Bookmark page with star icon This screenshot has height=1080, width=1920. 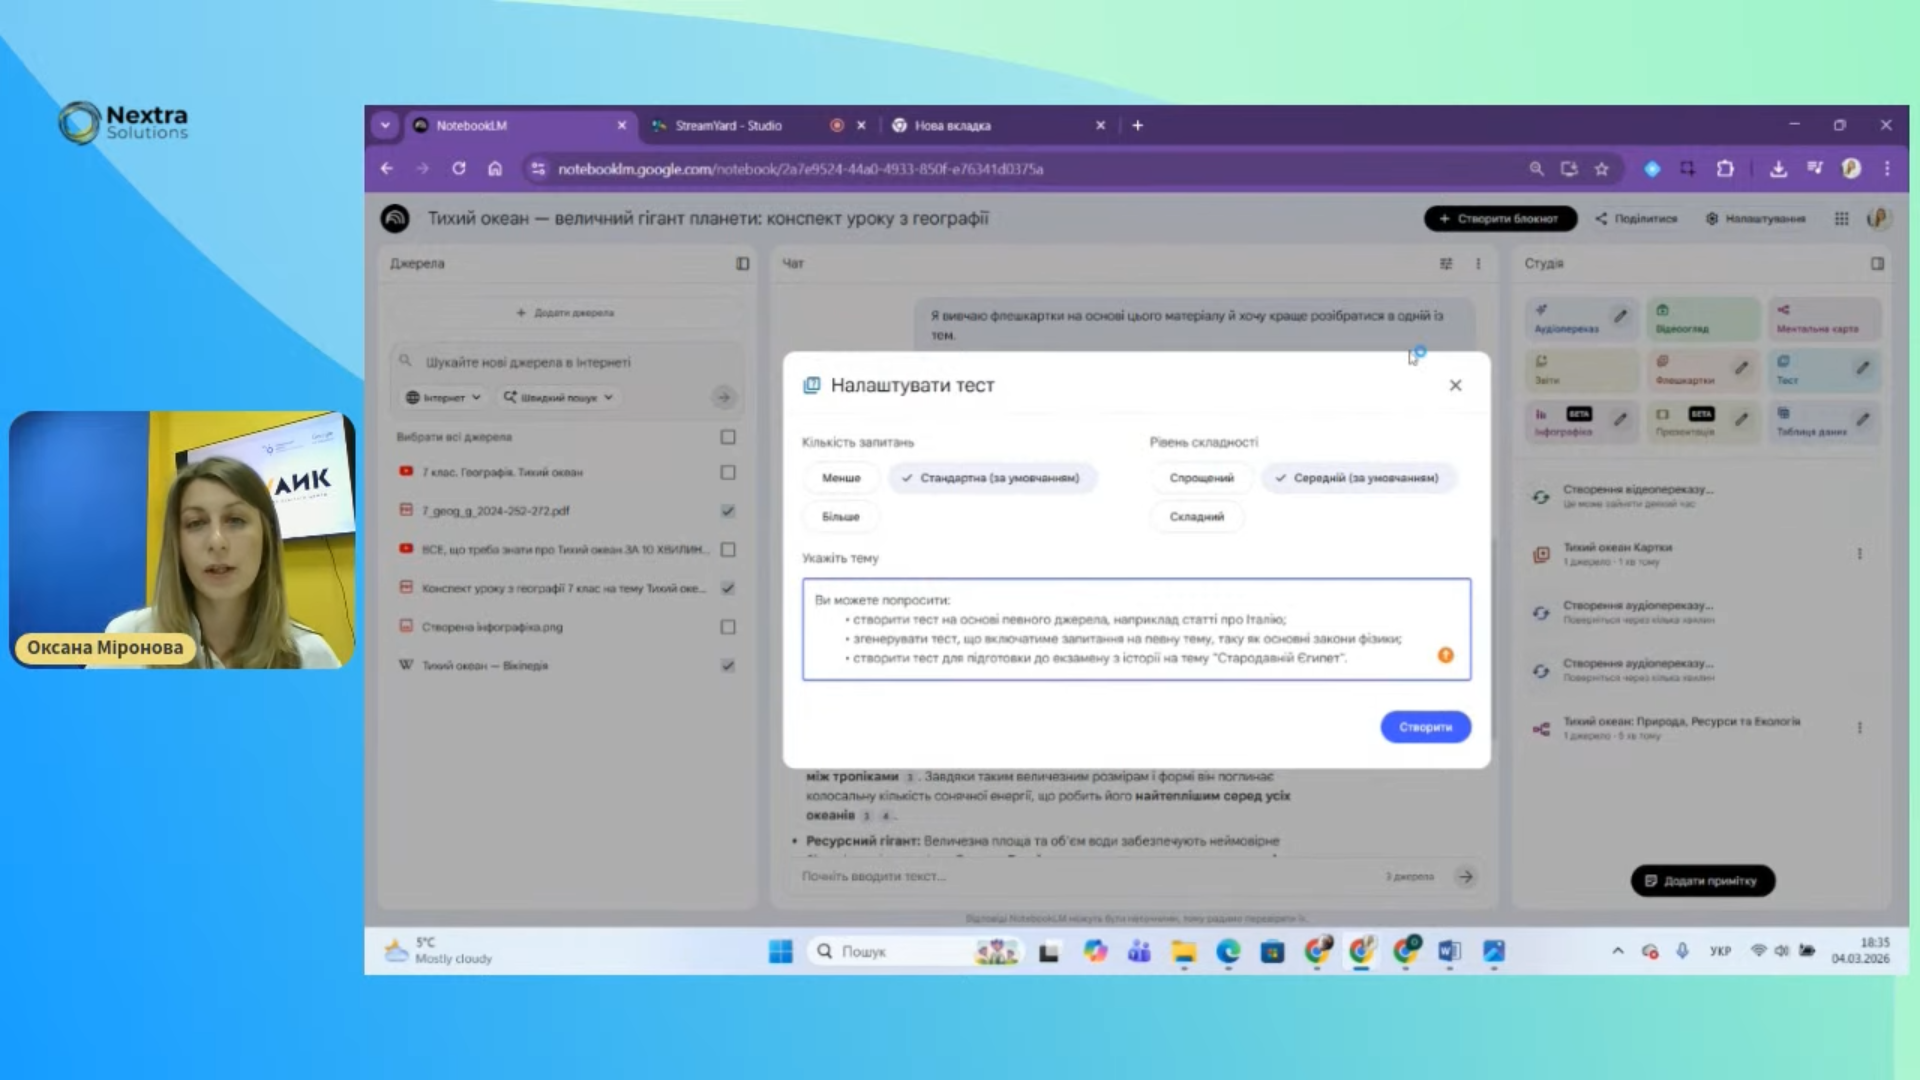coord(1601,169)
